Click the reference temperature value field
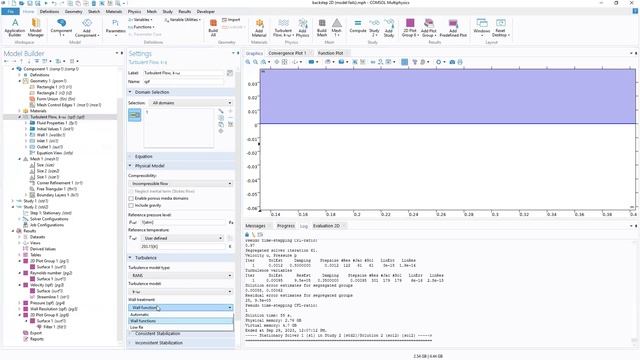640x360 pixels. click(182, 247)
